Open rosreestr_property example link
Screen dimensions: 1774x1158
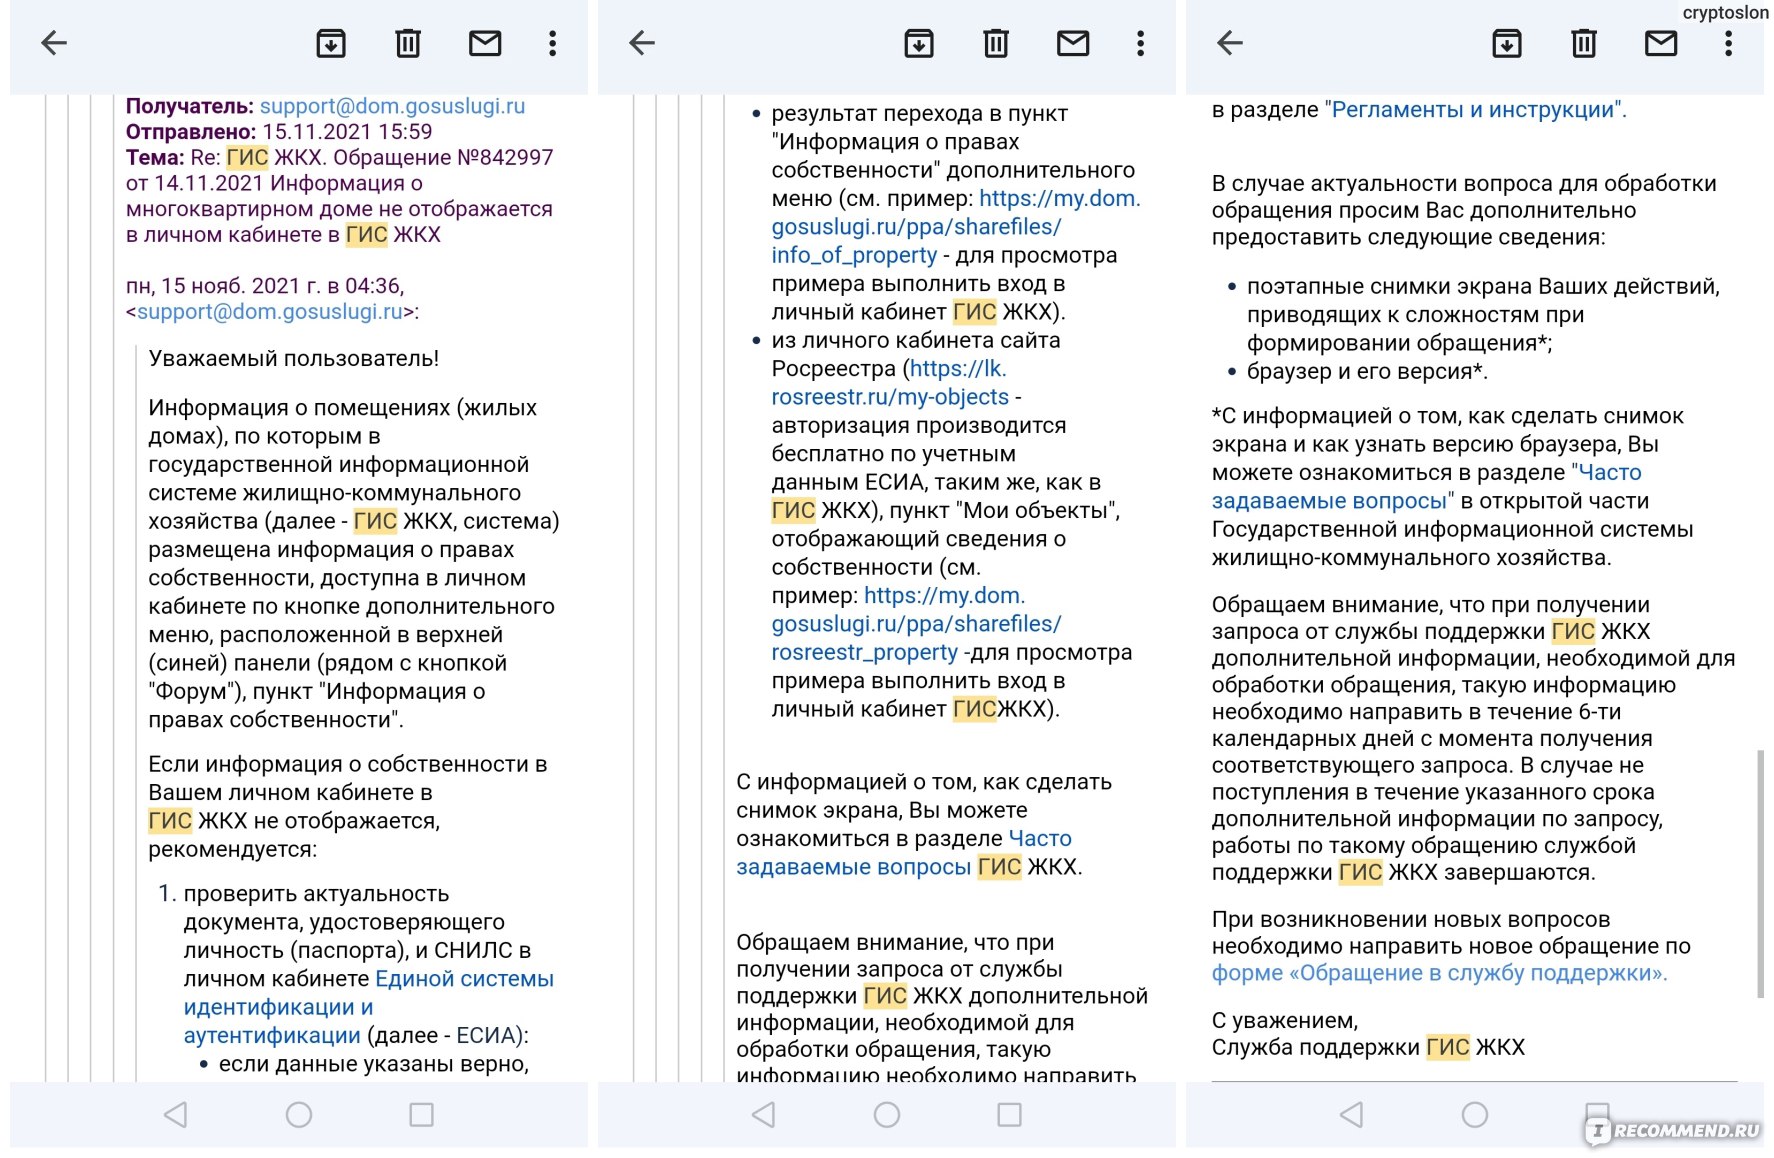point(916,624)
